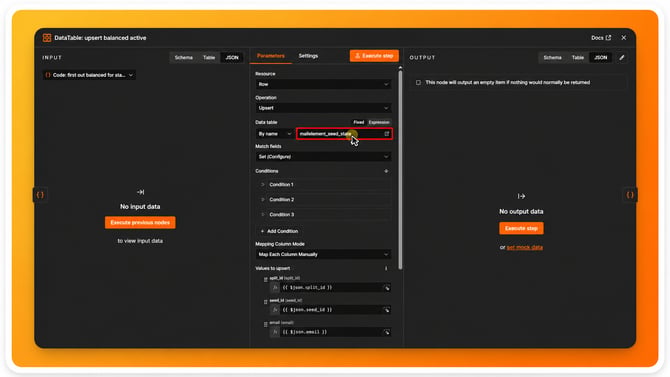
Task: Add a condition with the plus icon
Action: pyautogui.click(x=386, y=171)
